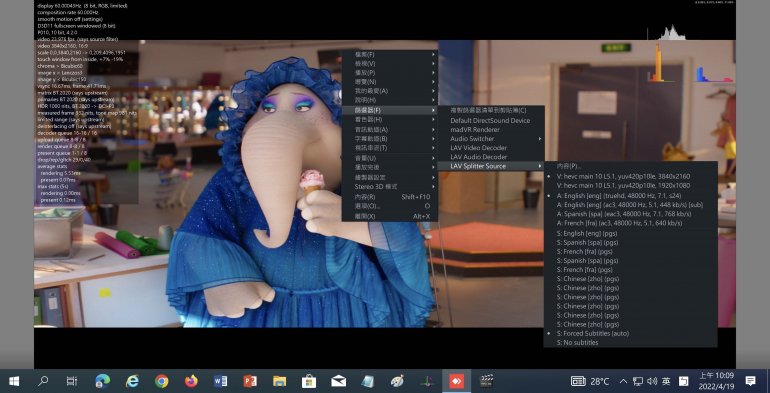Launch Google Chrome from the taskbar
The height and width of the screenshot is (393, 770).
click(161, 381)
